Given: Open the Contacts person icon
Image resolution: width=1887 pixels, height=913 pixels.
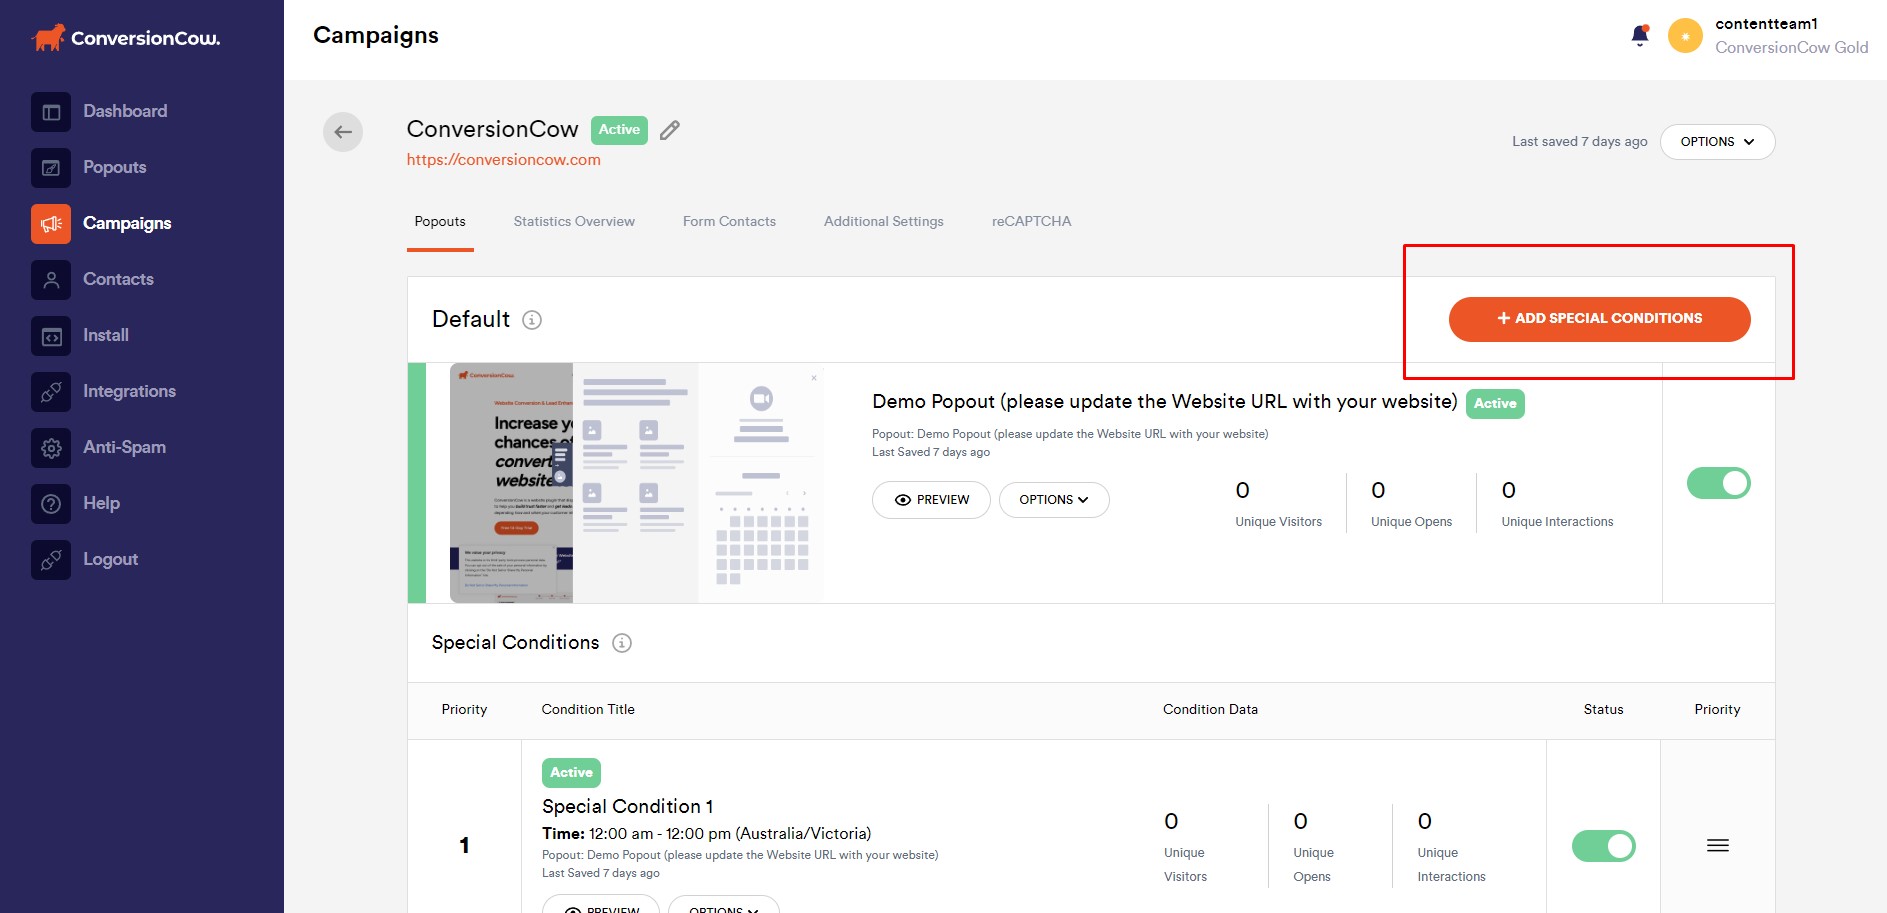Looking at the screenshot, I should (x=51, y=280).
